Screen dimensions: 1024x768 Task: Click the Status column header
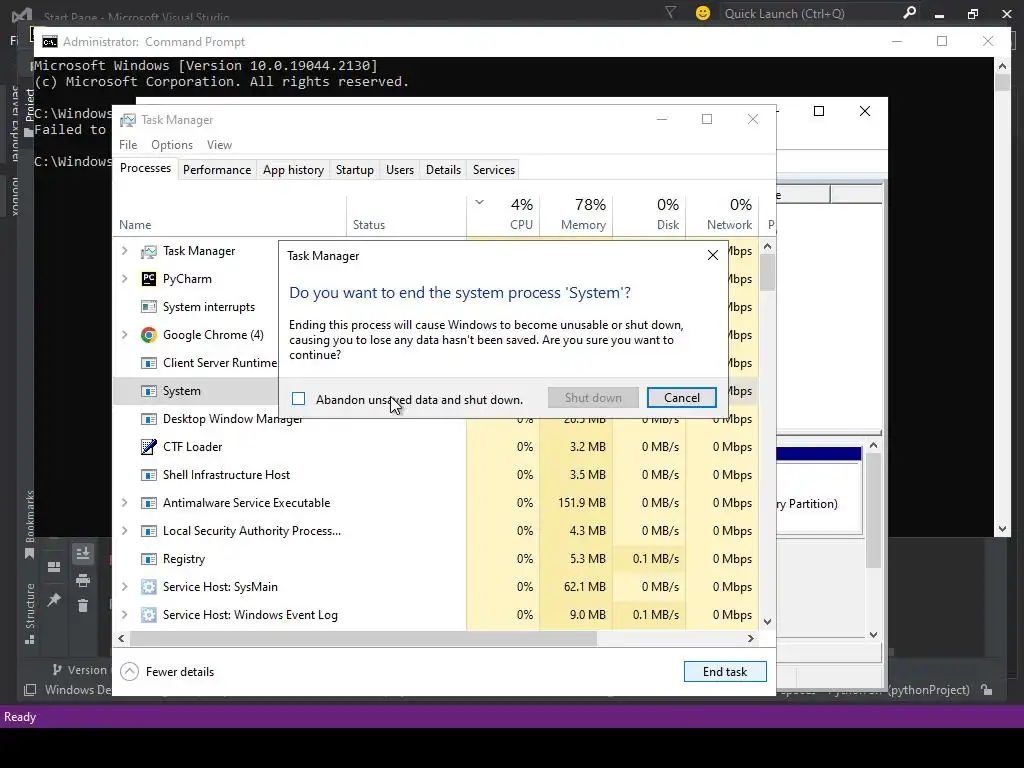pos(406,215)
